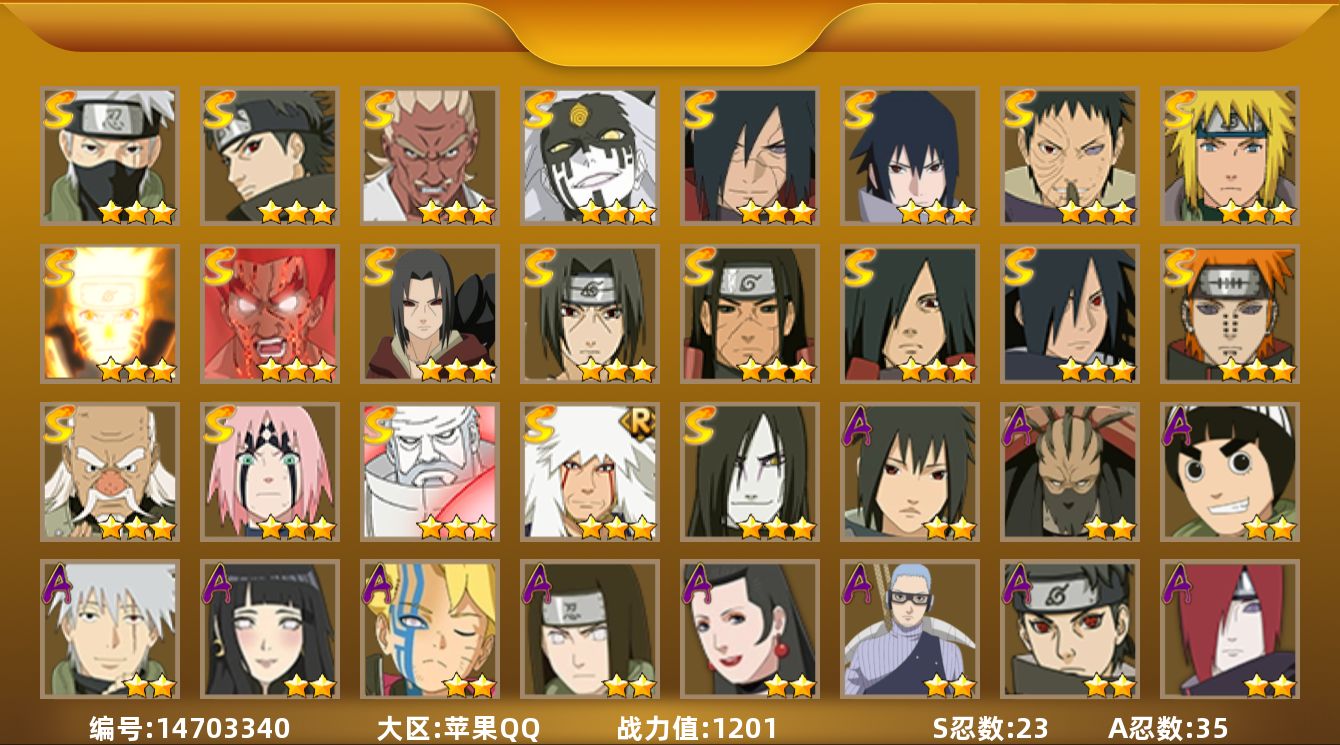The image size is (1340, 745).
Task: Select white-haired Jiraiya portrait with R badge
Action: [590, 472]
